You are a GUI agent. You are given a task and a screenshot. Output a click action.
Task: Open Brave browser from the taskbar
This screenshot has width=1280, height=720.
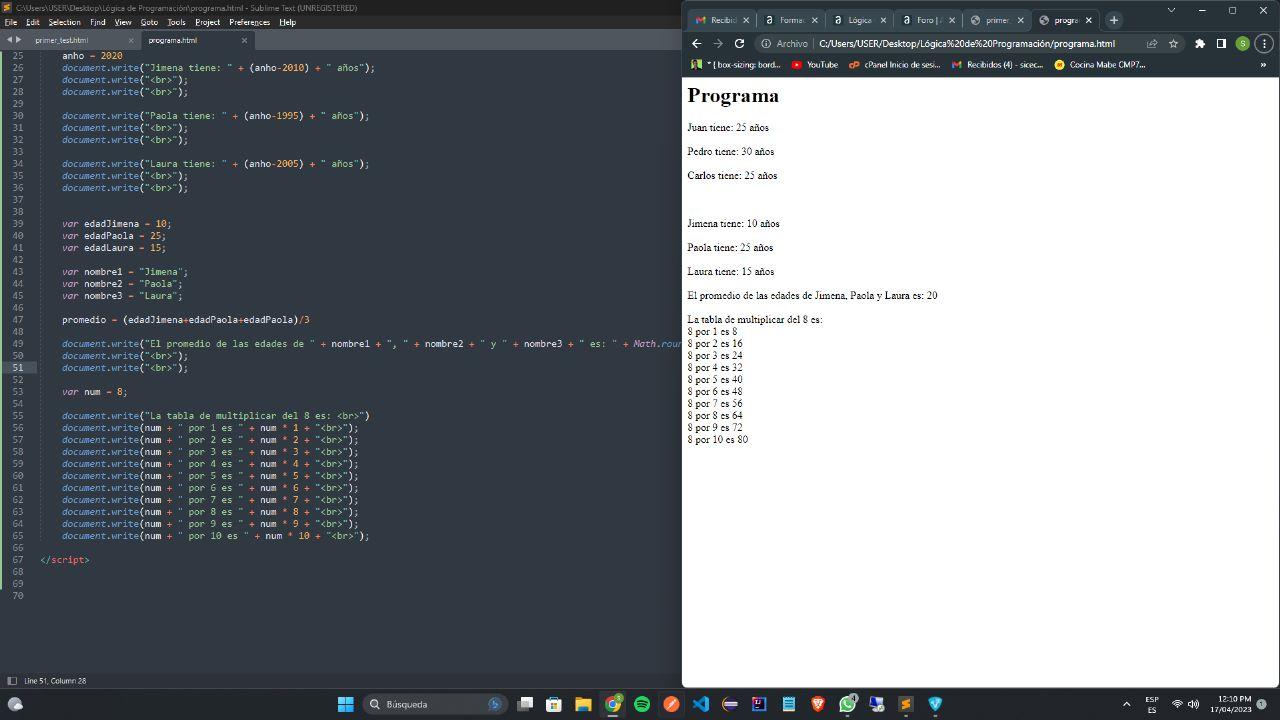pyautogui.click(x=818, y=704)
